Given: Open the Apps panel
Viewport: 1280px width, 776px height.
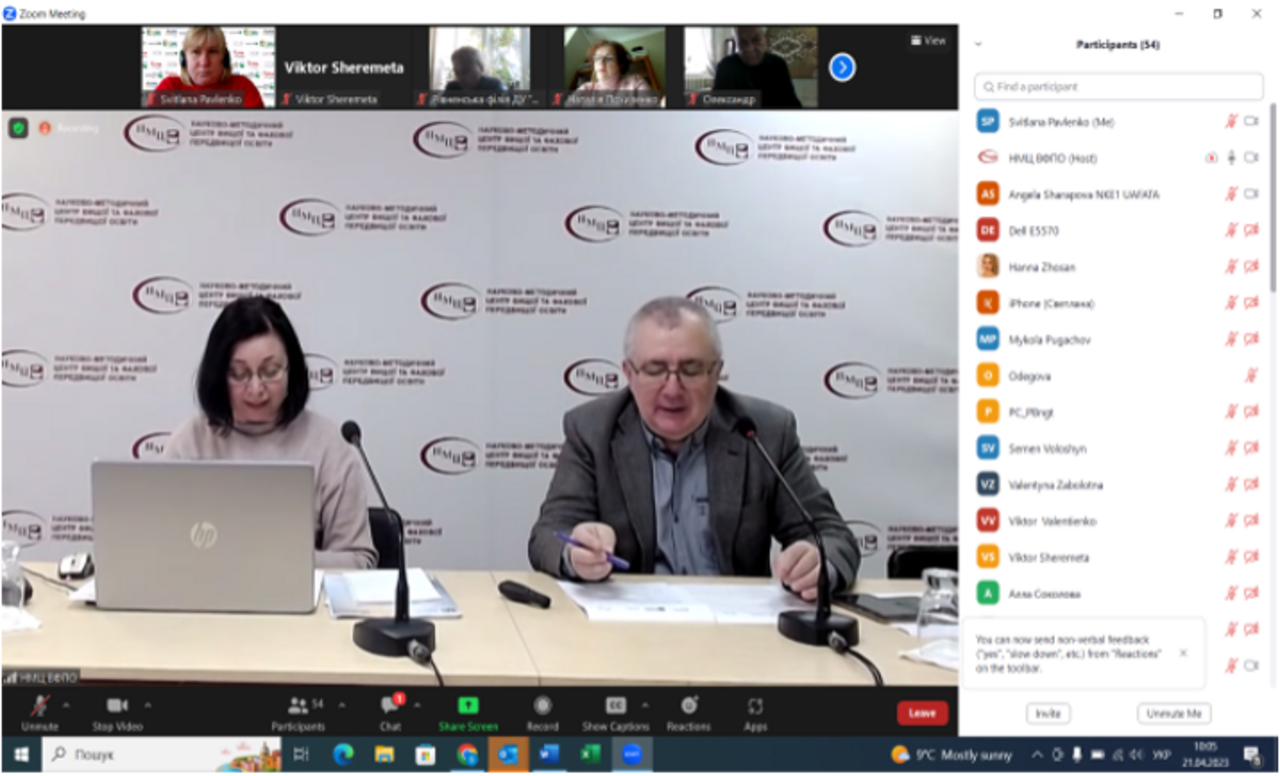Looking at the screenshot, I should coord(755,706).
